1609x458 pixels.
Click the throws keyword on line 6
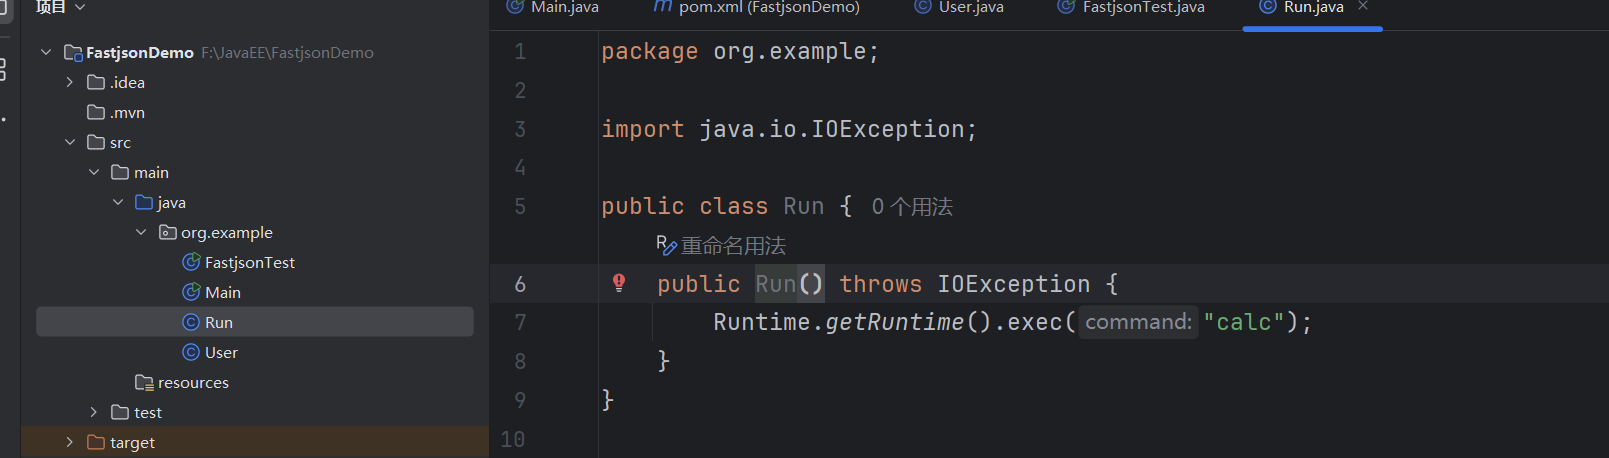(x=880, y=285)
